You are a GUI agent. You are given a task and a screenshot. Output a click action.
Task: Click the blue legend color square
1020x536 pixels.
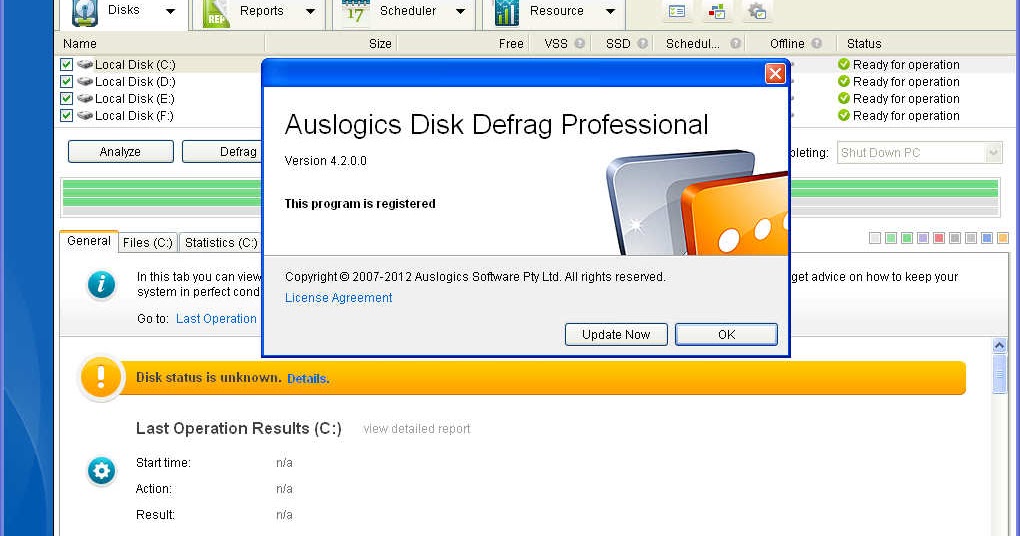tap(987, 238)
